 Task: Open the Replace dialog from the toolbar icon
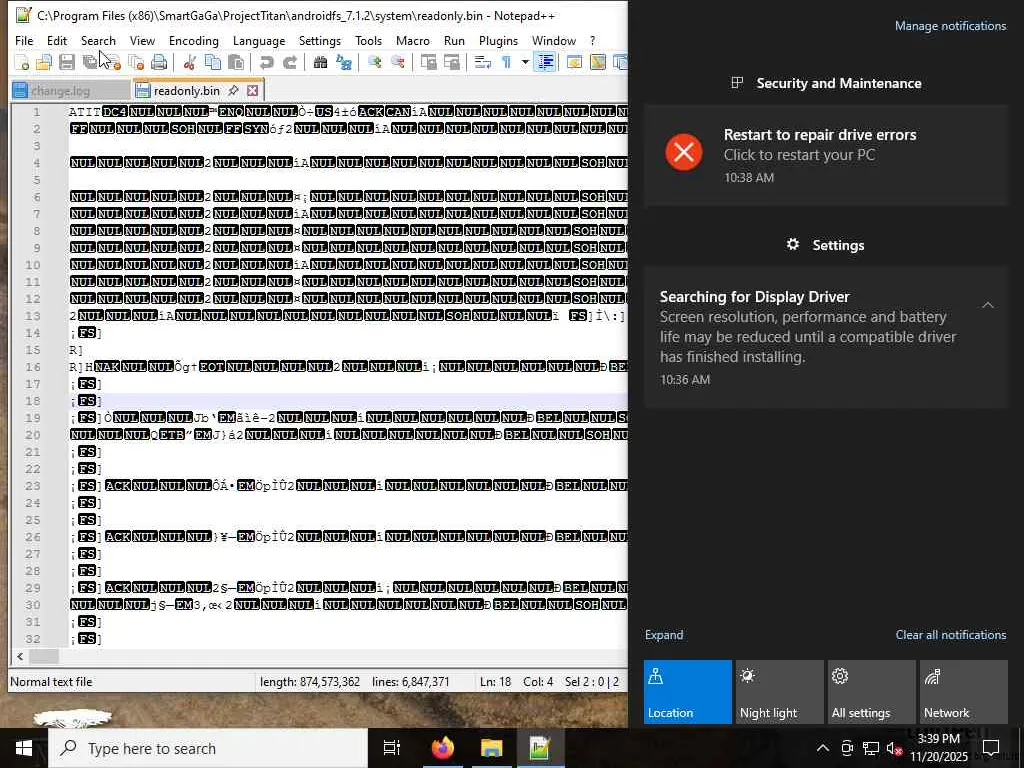344,63
